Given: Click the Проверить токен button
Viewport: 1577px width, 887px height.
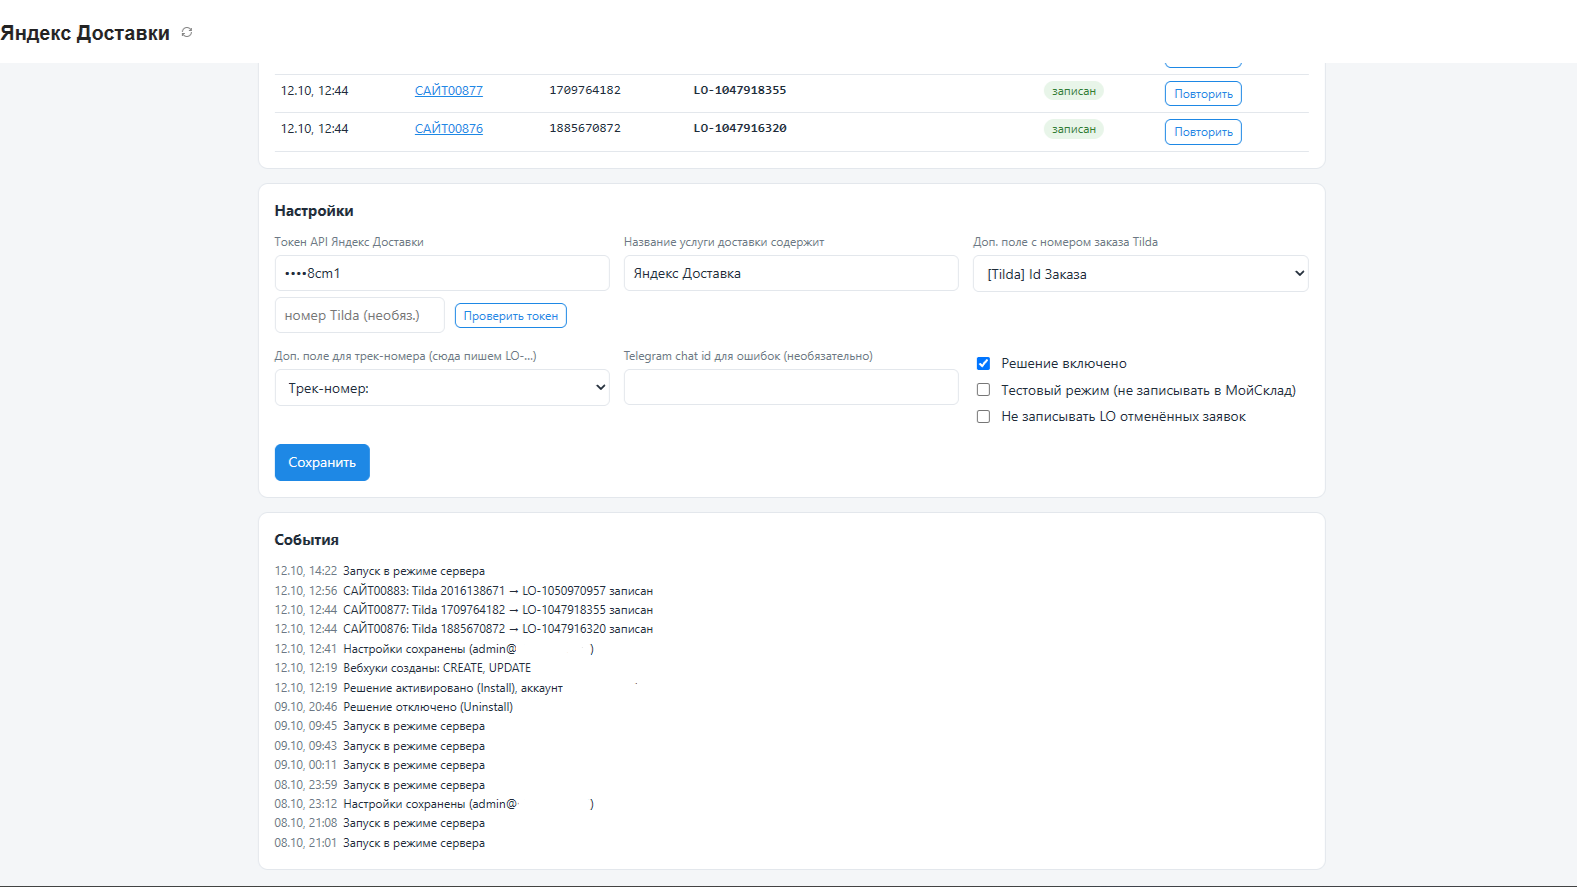Looking at the screenshot, I should [511, 316].
